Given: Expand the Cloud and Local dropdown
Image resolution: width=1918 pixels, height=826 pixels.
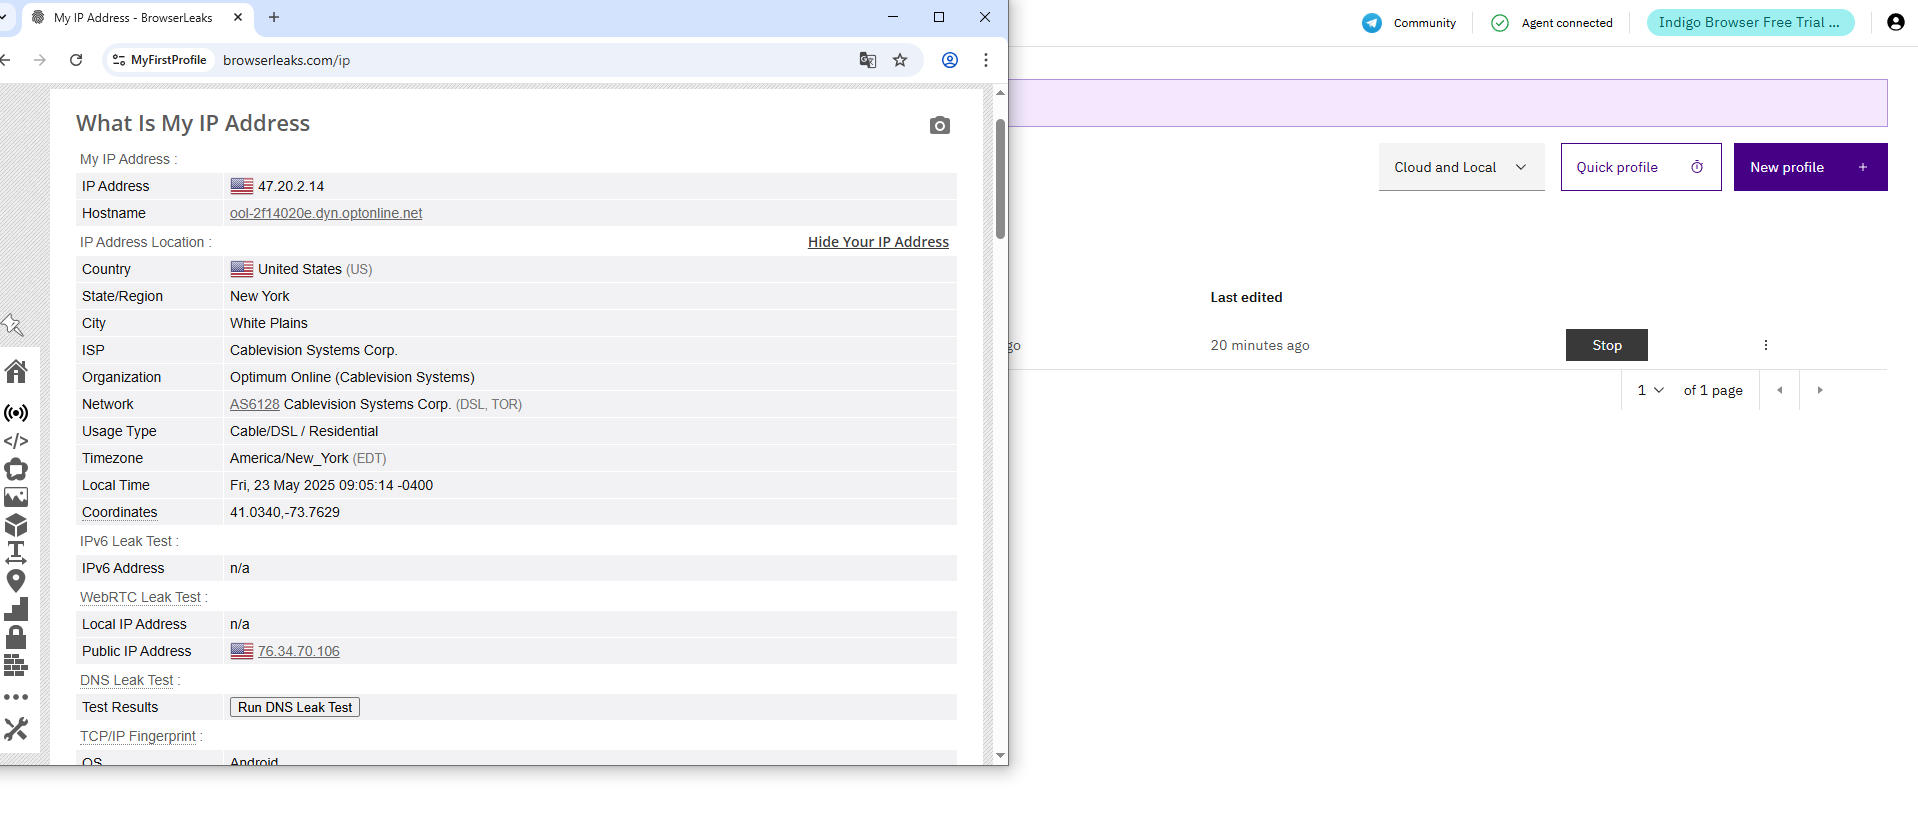Looking at the screenshot, I should click(x=1460, y=167).
